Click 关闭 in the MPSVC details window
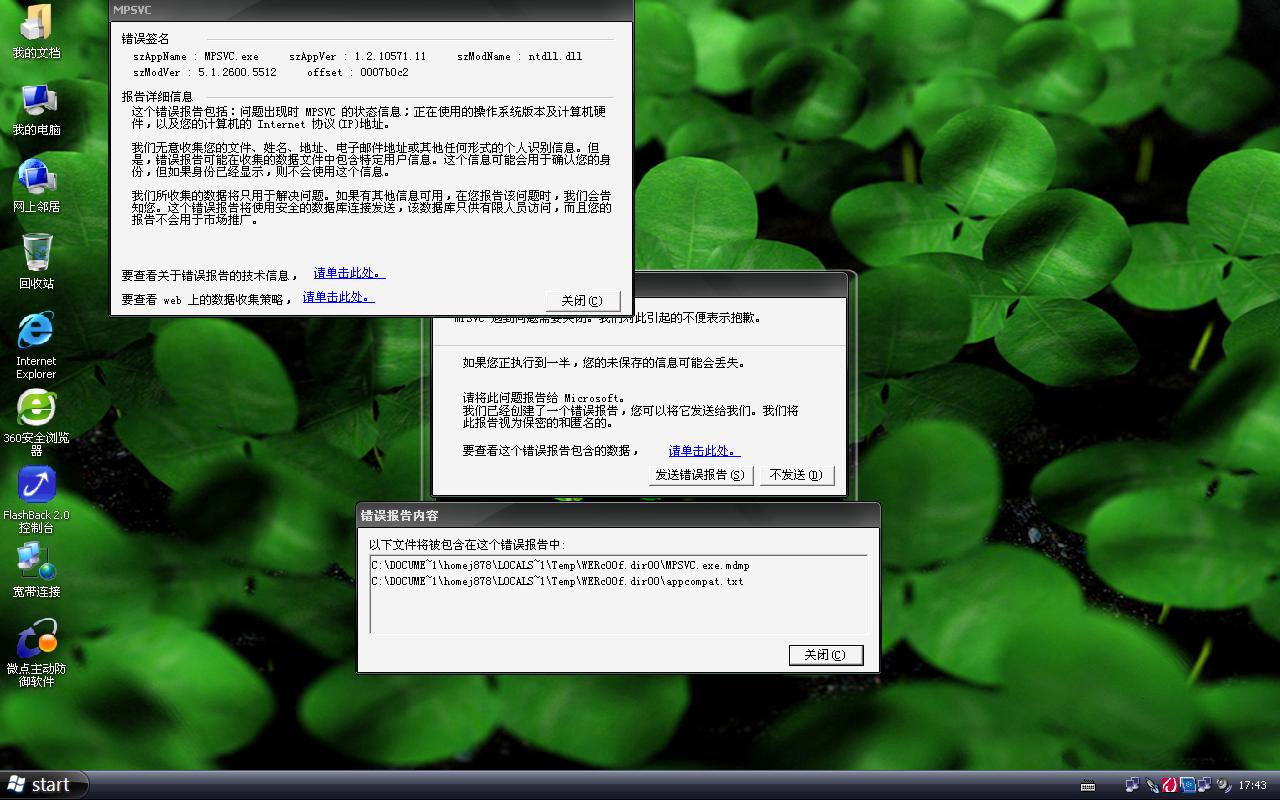This screenshot has height=800, width=1280. tap(583, 301)
